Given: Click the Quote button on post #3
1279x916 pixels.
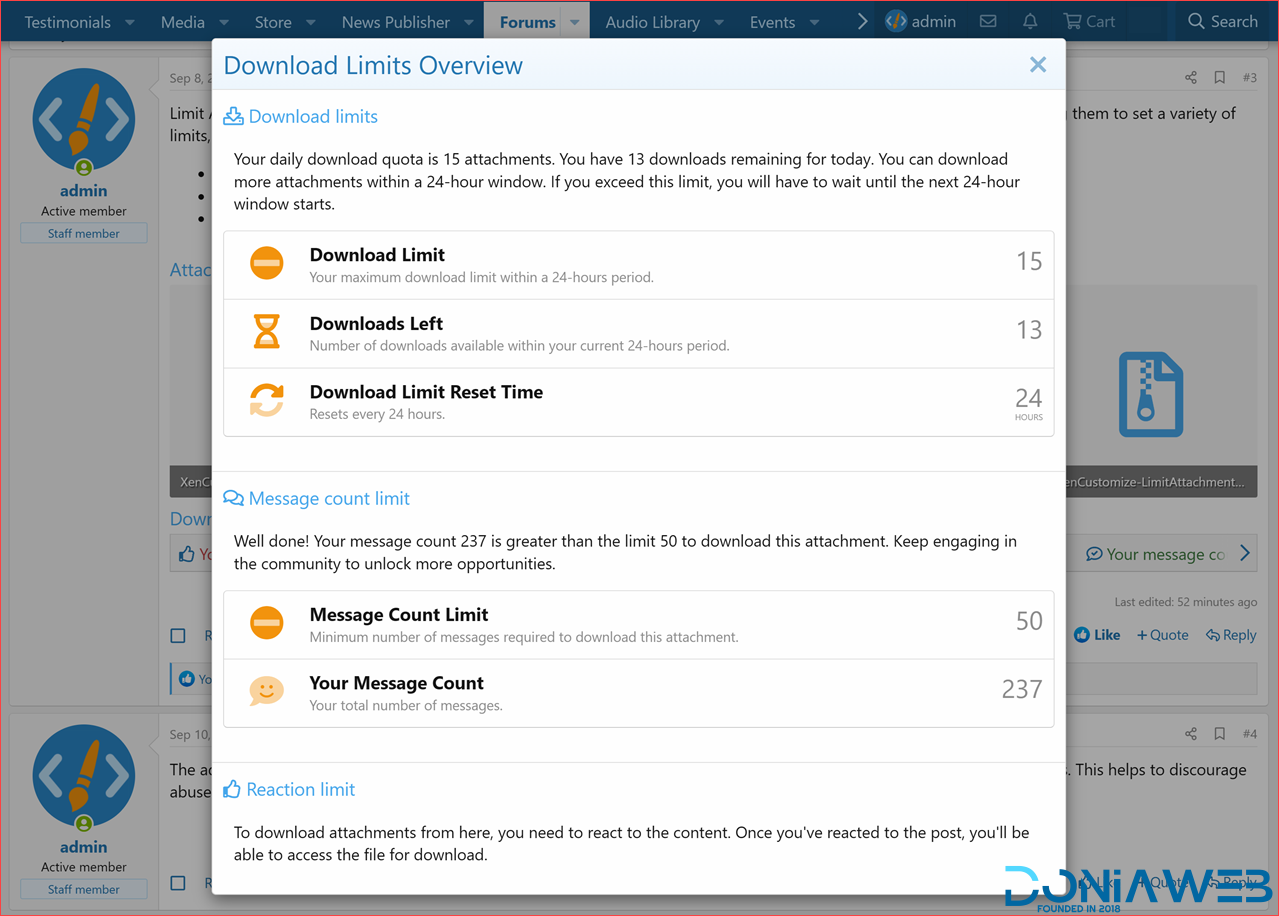Looking at the screenshot, I should (1162, 635).
